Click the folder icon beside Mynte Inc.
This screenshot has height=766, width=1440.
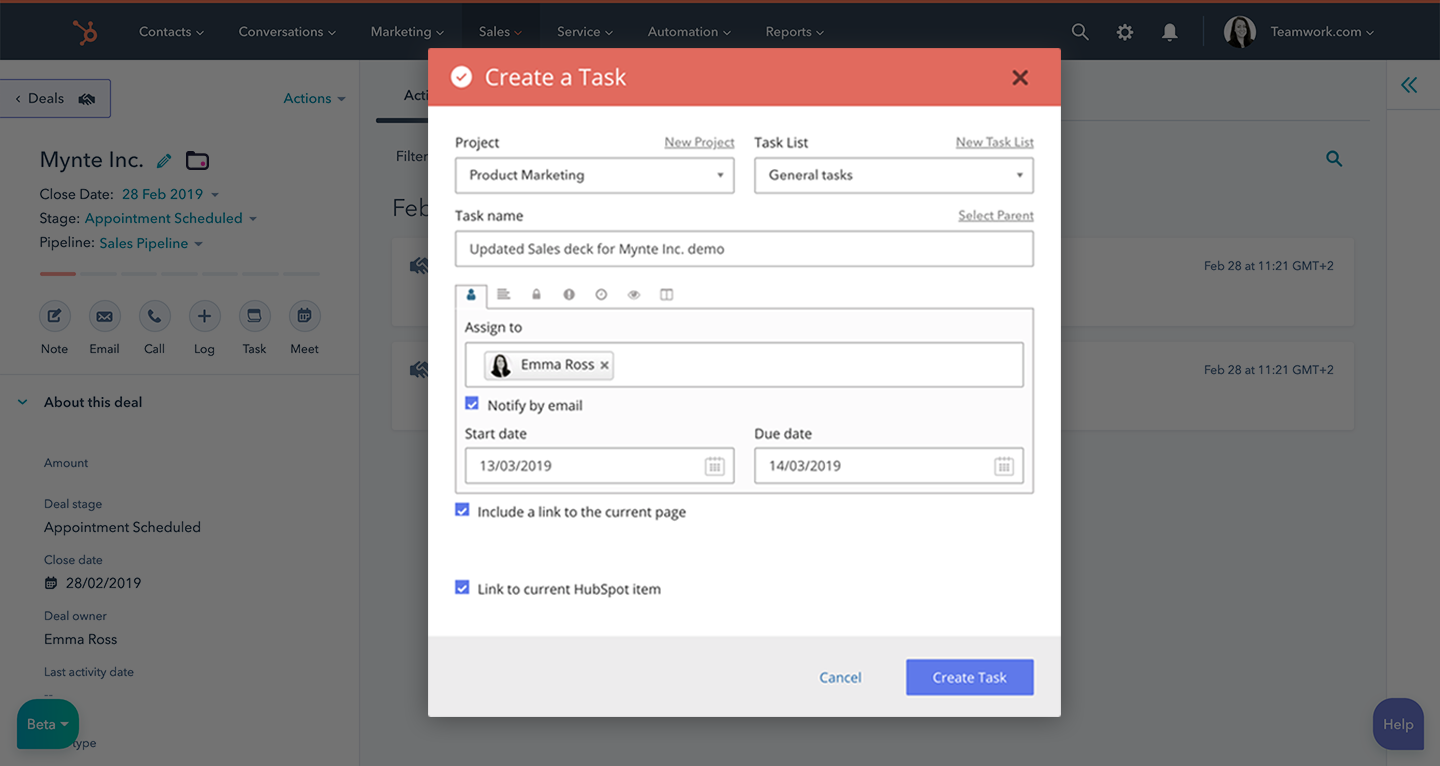198,160
